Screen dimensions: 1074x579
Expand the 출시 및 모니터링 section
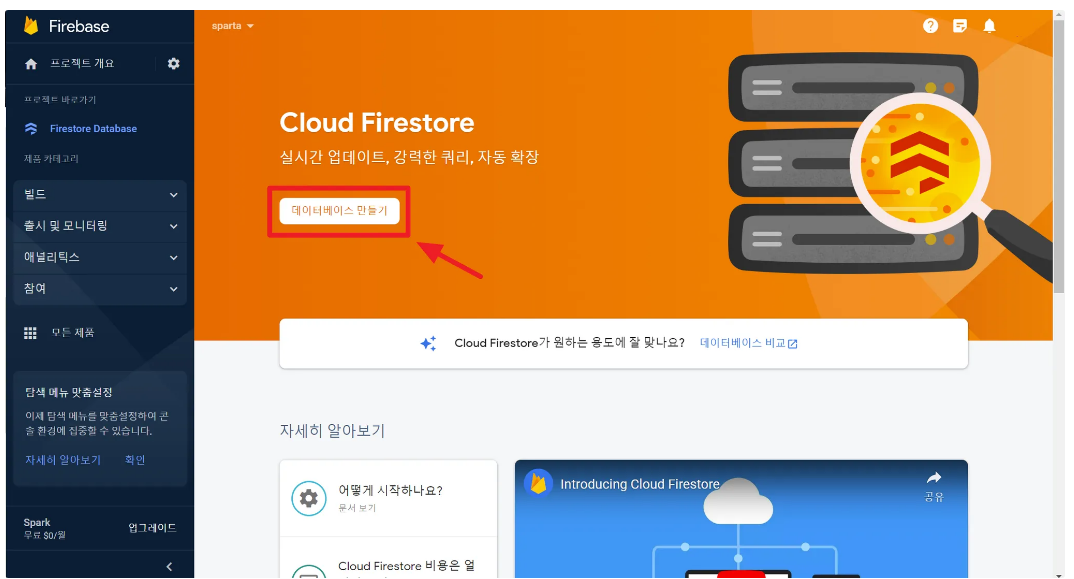tap(100, 226)
